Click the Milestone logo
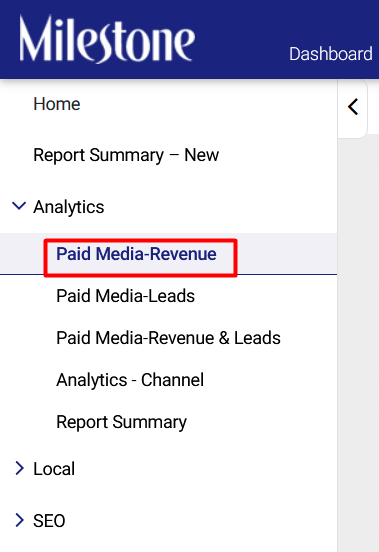 tap(107, 39)
